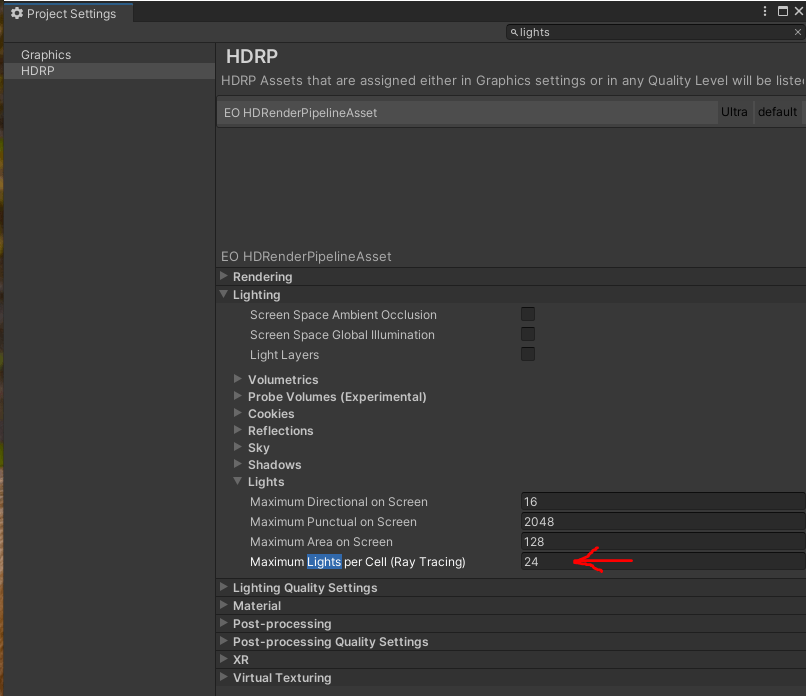Expand Post-processing Quality Settings section
806x696 pixels.
pyautogui.click(x=223, y=642)
